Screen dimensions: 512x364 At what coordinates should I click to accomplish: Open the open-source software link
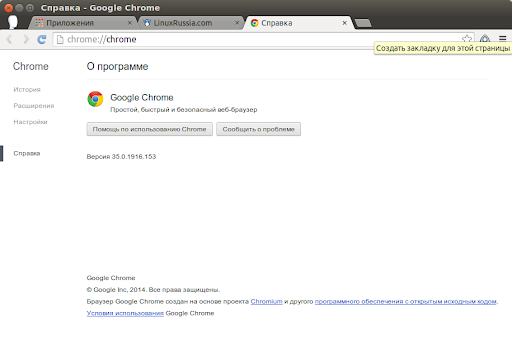(406, 301)
